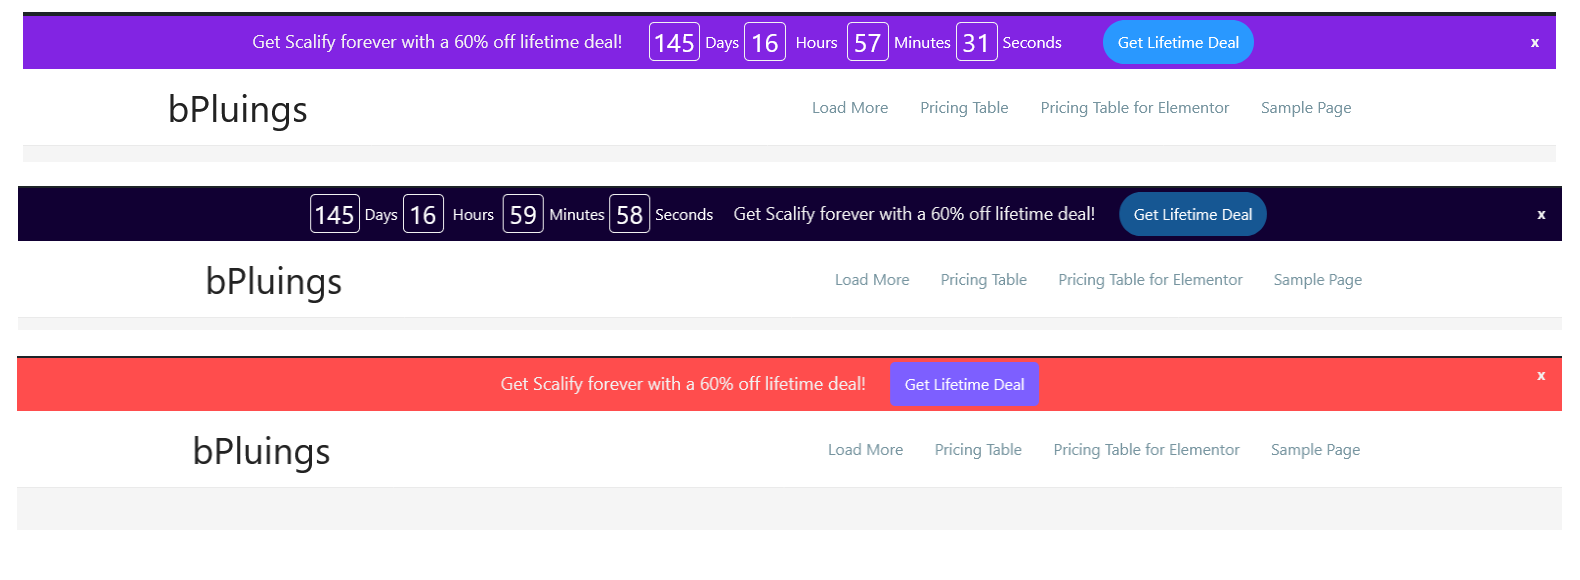Open the Pricing Table page
1580x580 pixels.
point(963,107)
